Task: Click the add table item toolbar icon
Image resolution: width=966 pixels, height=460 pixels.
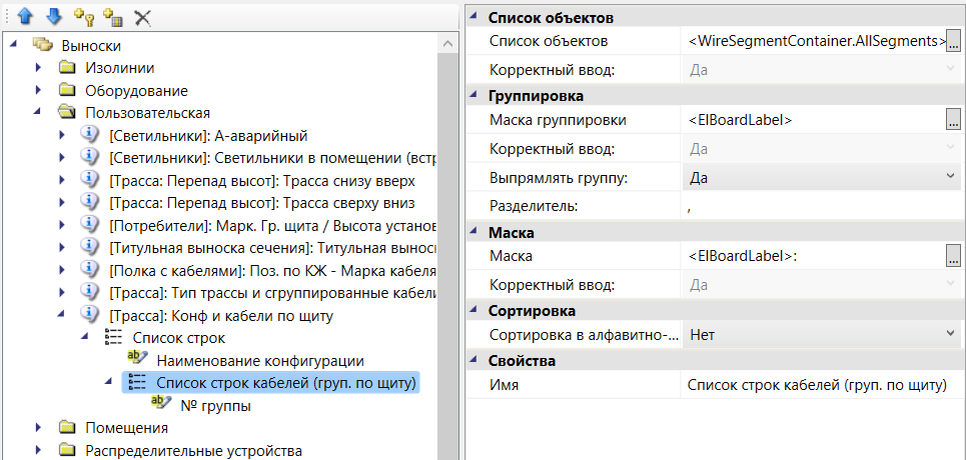Action: point(113,17)
